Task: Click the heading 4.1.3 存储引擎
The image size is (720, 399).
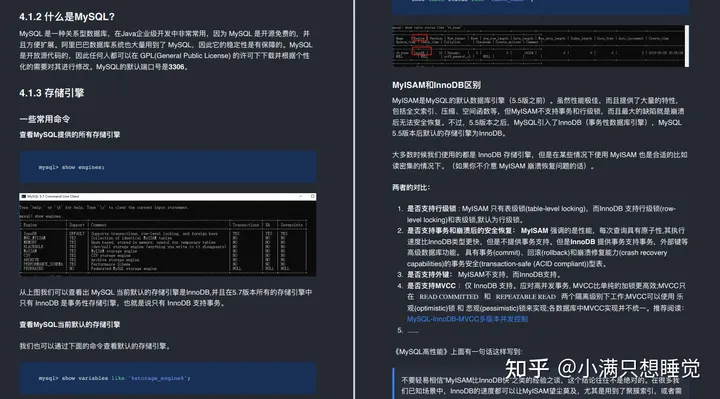Action: pos(51,93)
